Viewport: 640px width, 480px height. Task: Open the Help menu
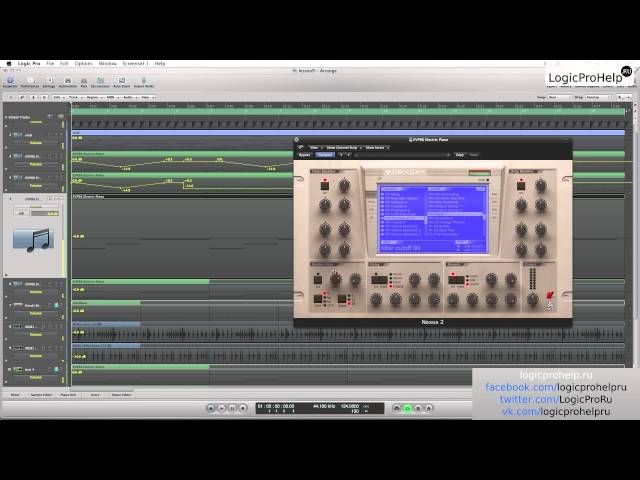click(x=160, y=64)
